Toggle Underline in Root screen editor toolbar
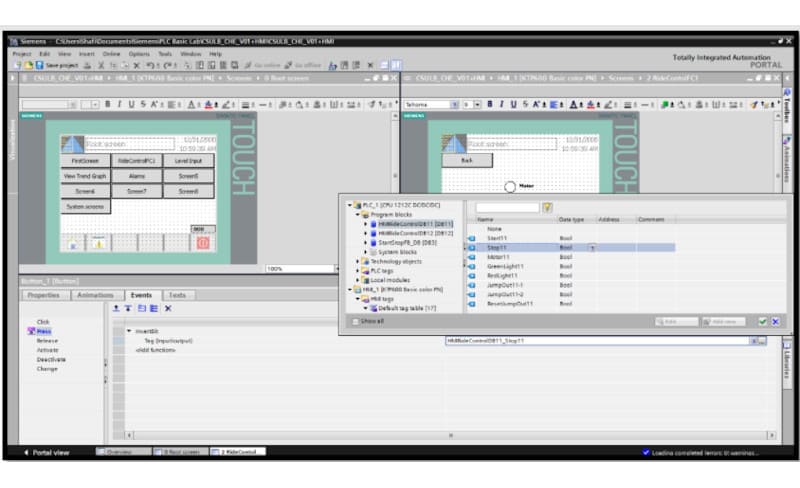 click(x=131, y=104)
